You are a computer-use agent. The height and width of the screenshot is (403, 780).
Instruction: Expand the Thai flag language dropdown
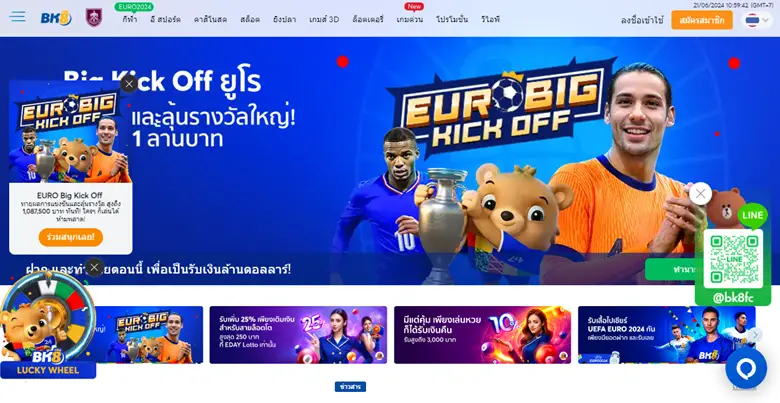pos(757,20)
